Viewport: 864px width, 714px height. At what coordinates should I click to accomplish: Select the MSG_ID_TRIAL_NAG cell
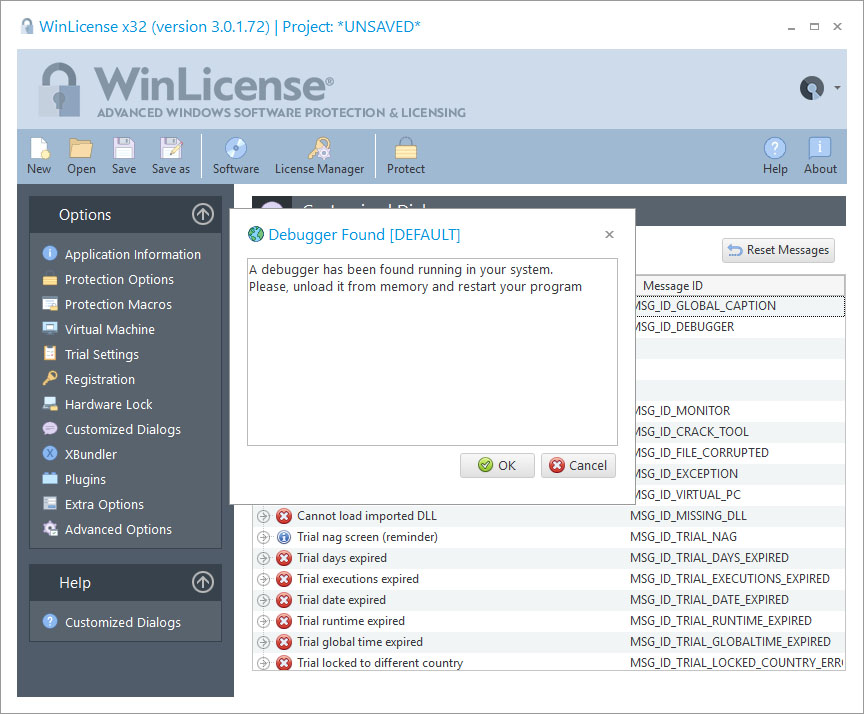coord(683,537)
